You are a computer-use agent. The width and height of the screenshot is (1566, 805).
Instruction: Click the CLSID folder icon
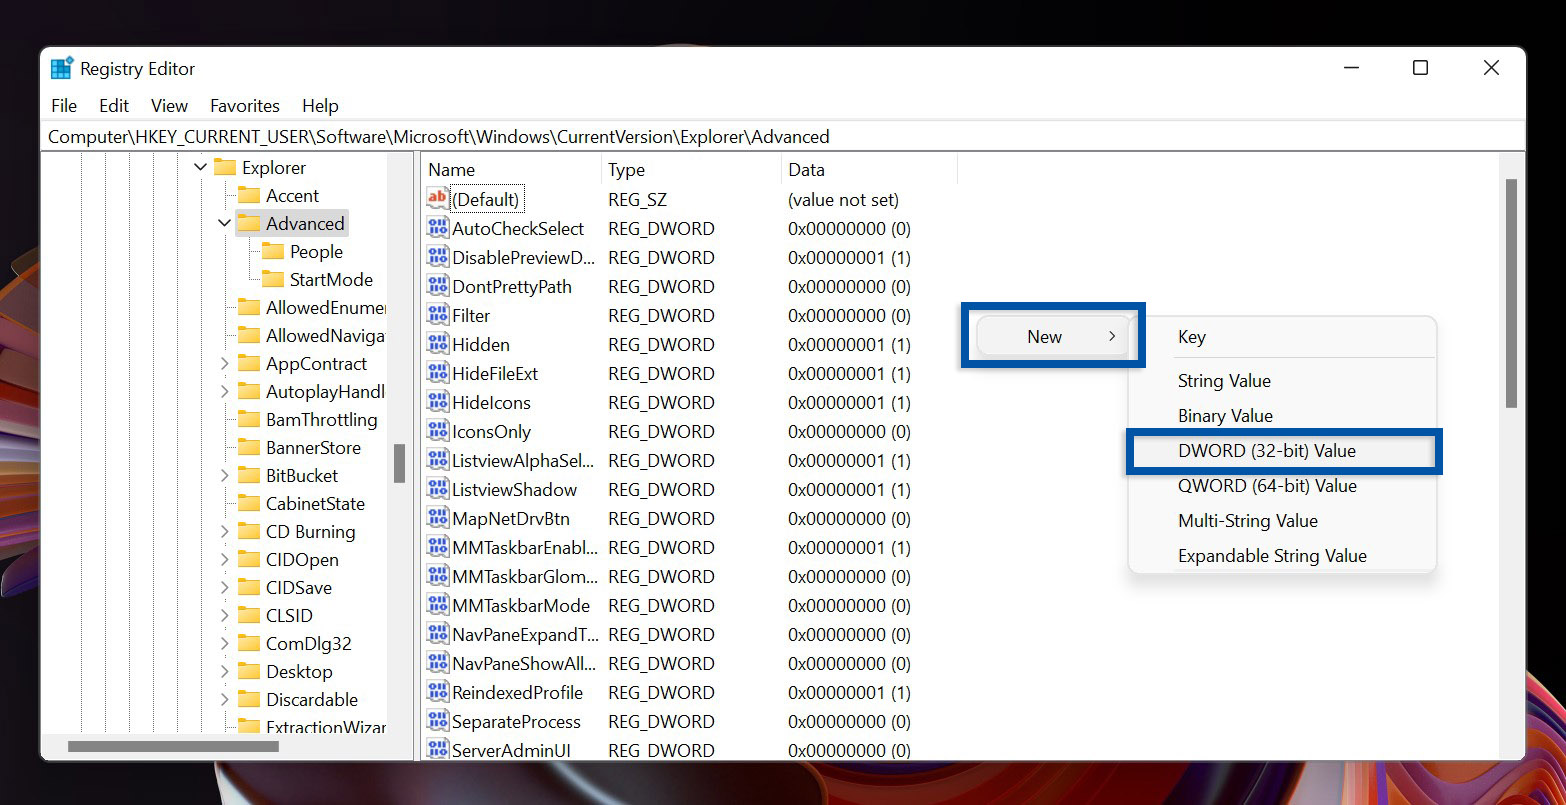coord(247,615)
